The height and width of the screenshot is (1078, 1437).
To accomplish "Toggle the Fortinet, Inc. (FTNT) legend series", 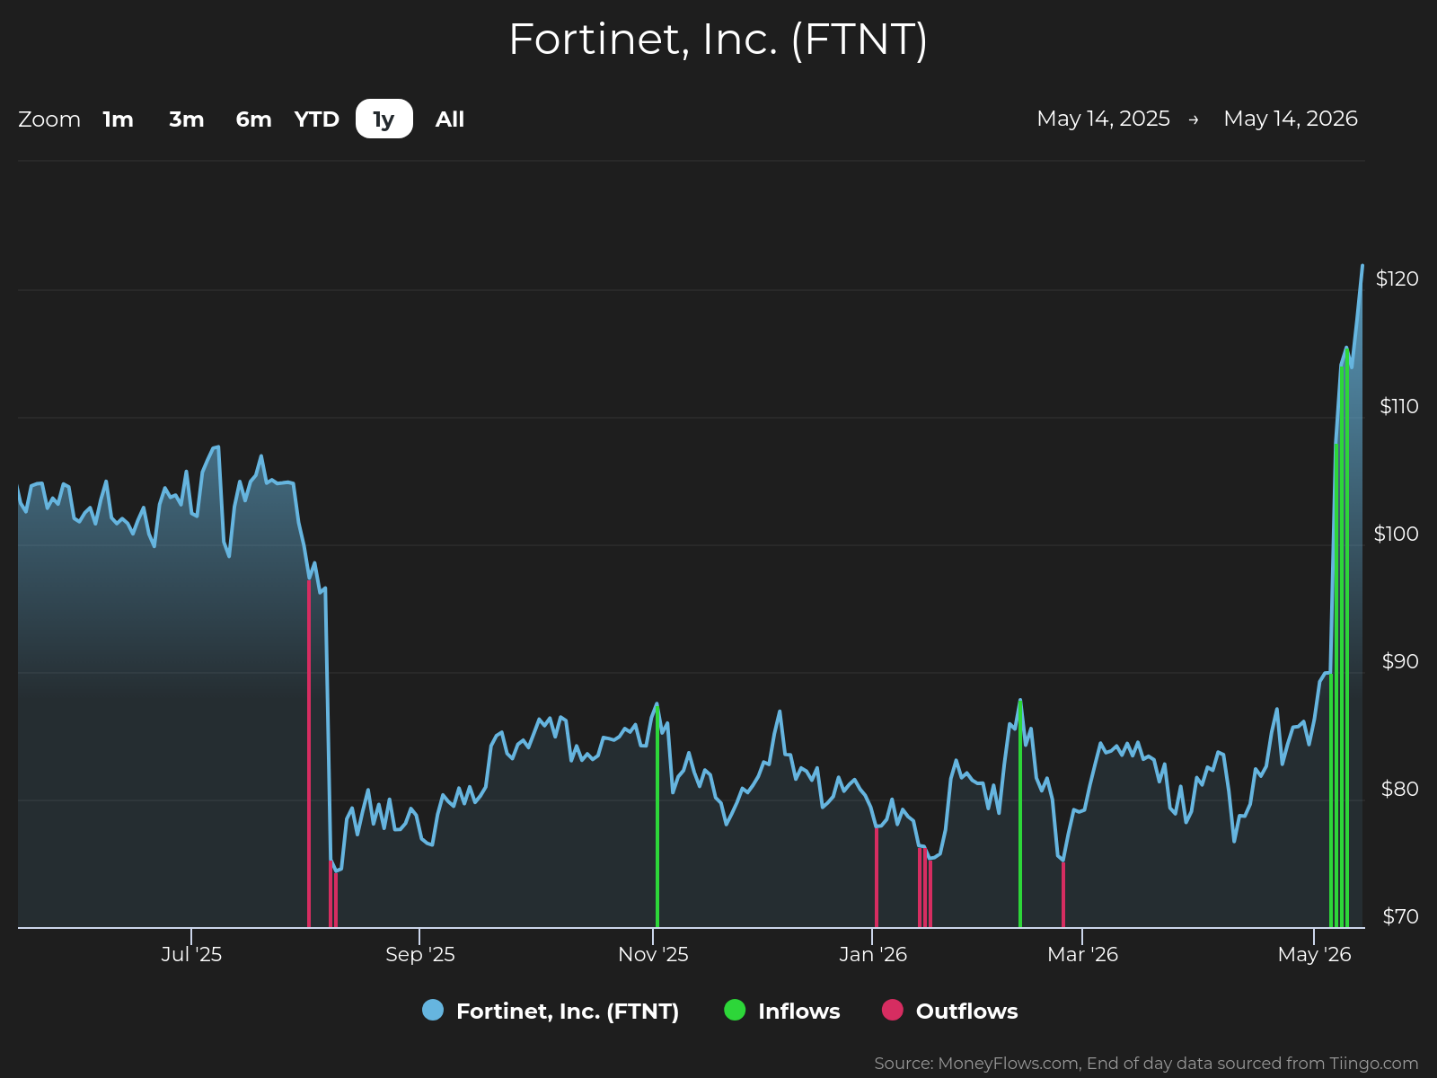I will click(551, 1011).
